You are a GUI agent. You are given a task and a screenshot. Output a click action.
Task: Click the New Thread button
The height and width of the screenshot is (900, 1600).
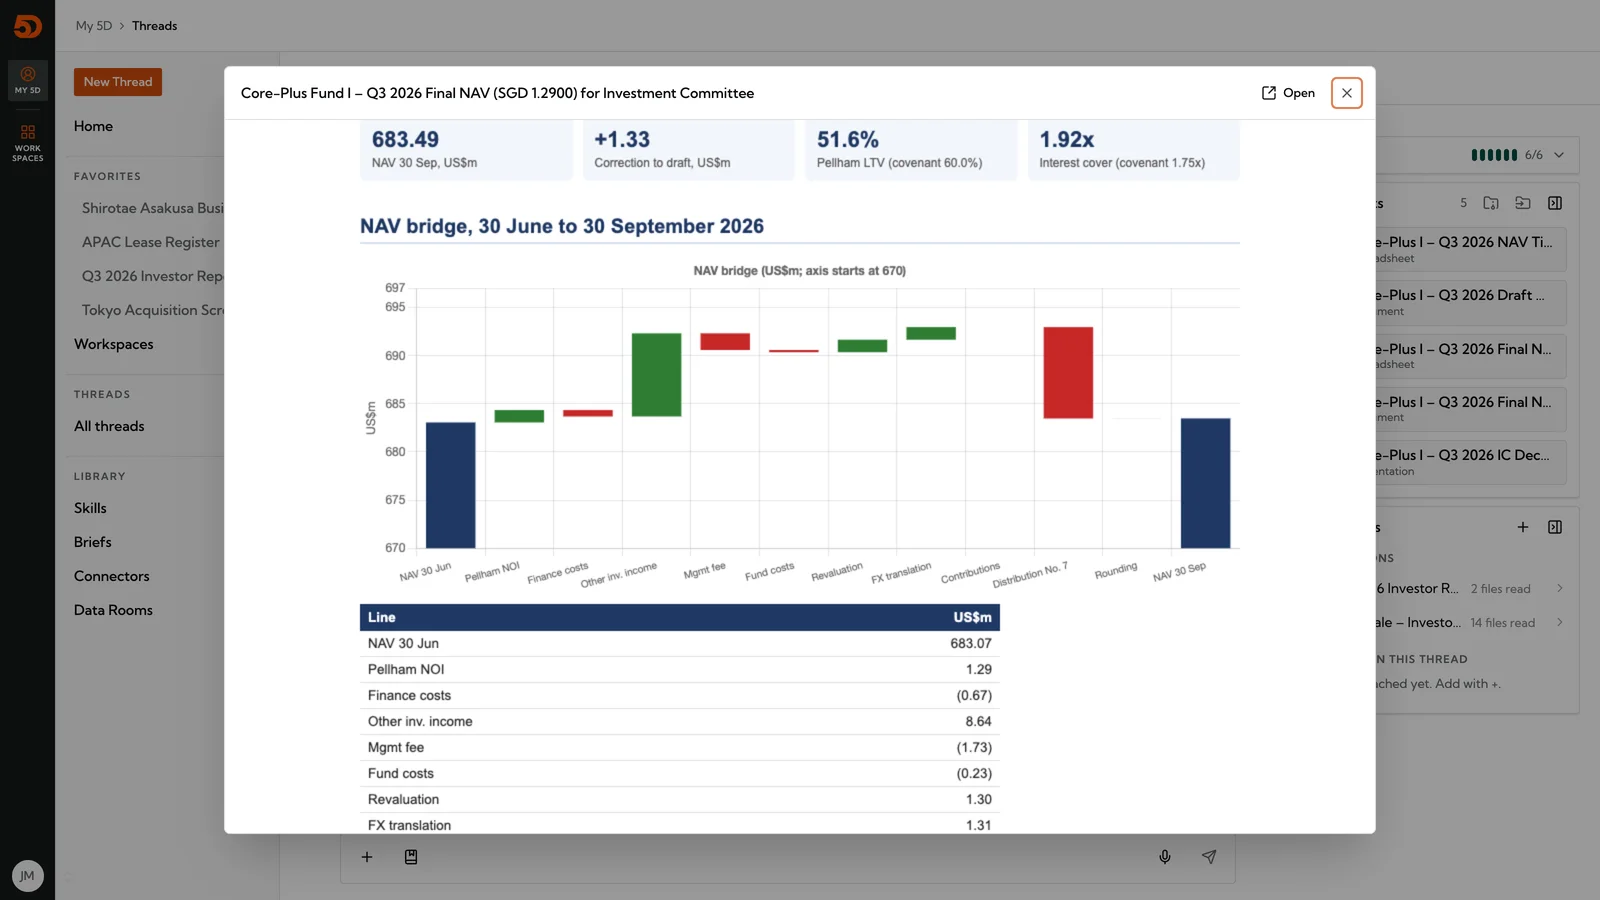(118, 82)
